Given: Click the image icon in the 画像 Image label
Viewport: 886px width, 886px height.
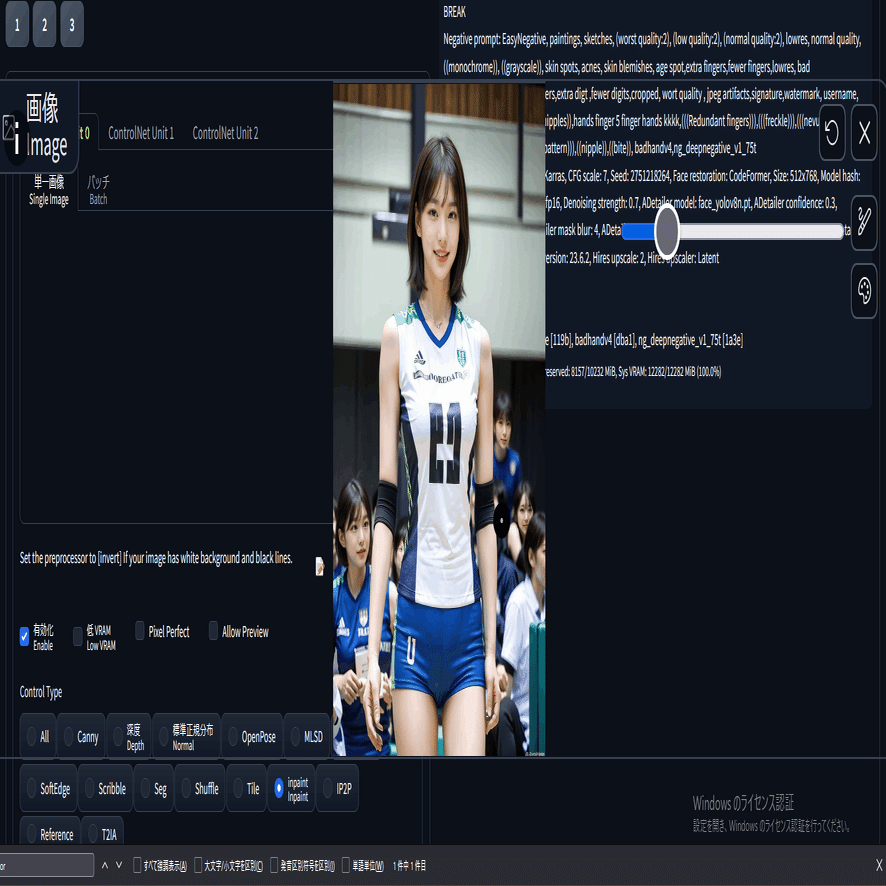Looking at the screenshot, I should pyautogui.click(x=10, y=129).
